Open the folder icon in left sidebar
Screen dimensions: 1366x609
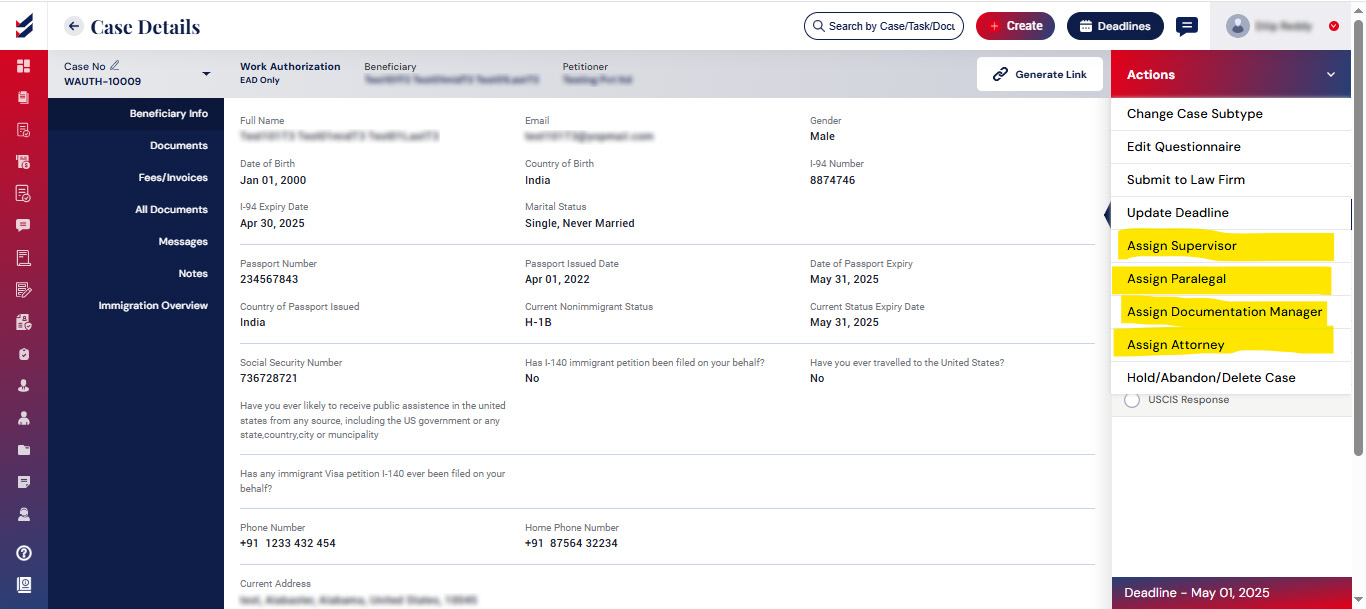point(23,450)
